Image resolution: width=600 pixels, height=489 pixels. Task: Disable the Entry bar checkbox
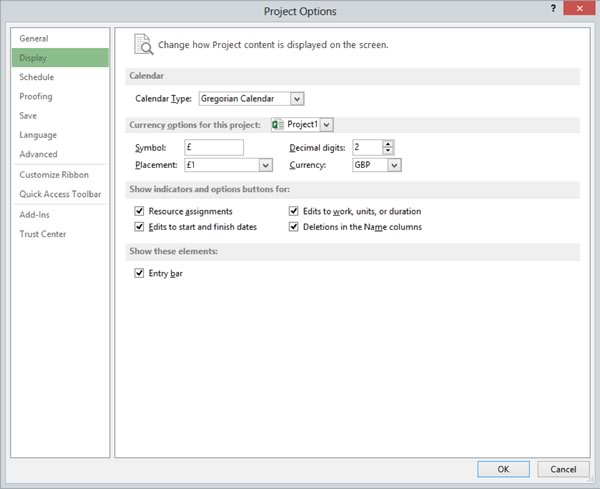pos(139,273)
